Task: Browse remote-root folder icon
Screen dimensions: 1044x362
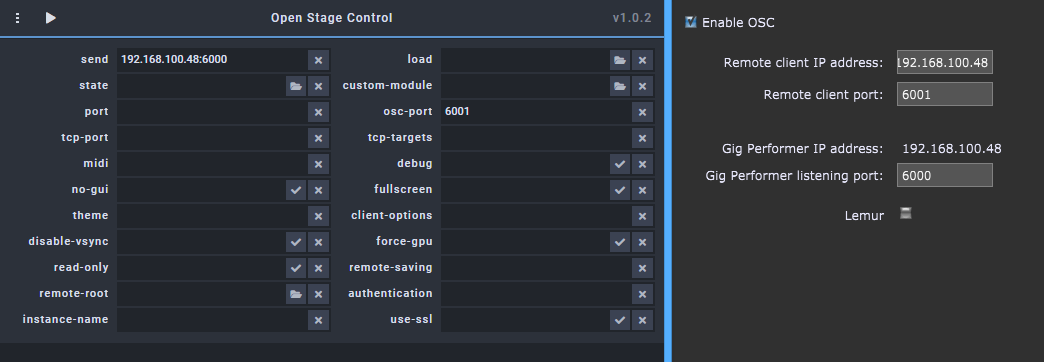Action: click(296, 293)
